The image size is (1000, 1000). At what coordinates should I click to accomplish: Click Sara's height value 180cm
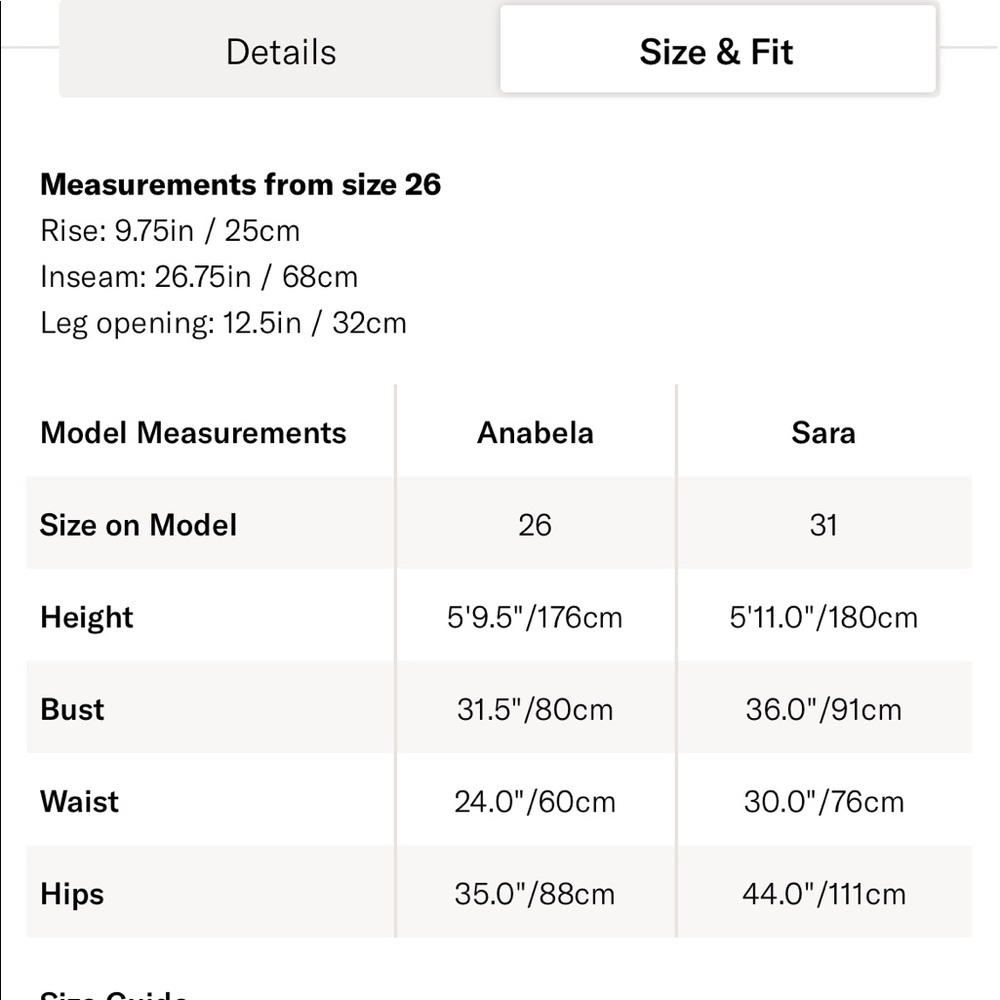coord(823,617)
